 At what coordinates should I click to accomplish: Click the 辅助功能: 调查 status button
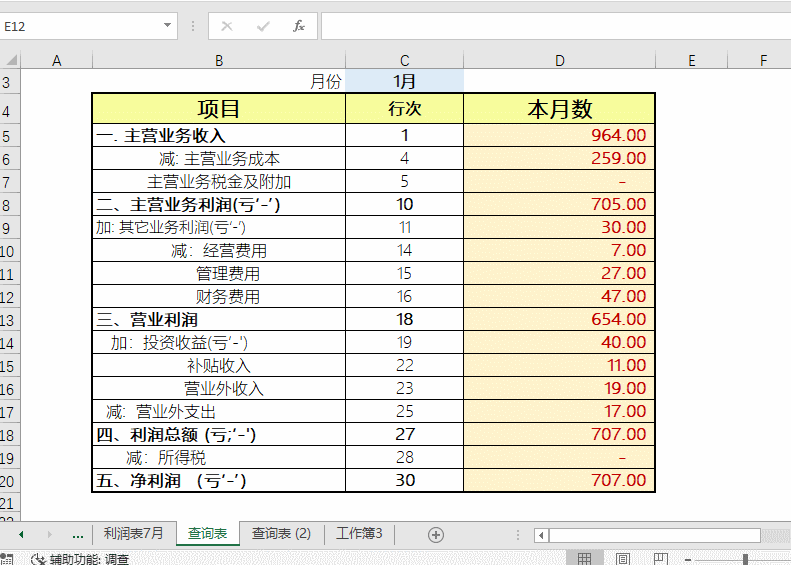[80, 559]
